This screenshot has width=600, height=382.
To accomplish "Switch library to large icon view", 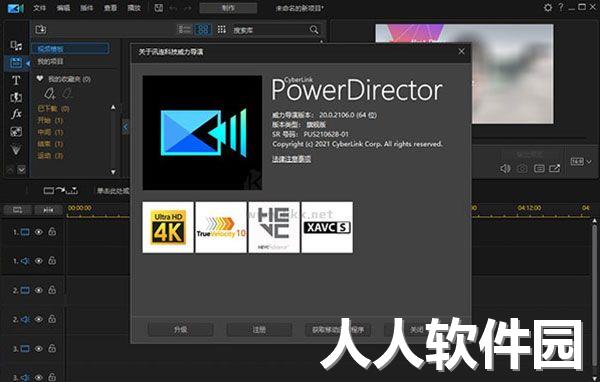I will (x=203, y=29).
